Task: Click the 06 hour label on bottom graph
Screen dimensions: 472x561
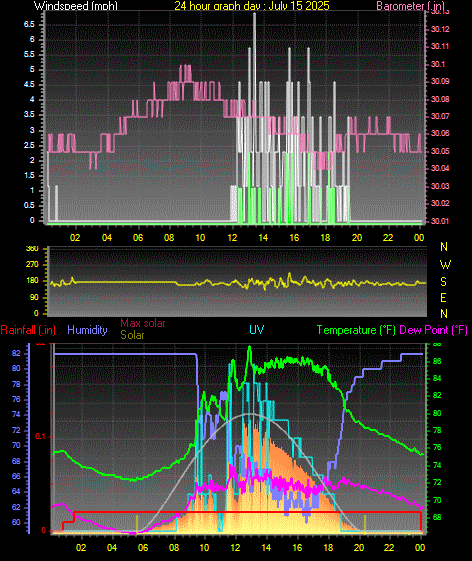Action: tap(143, 548)
